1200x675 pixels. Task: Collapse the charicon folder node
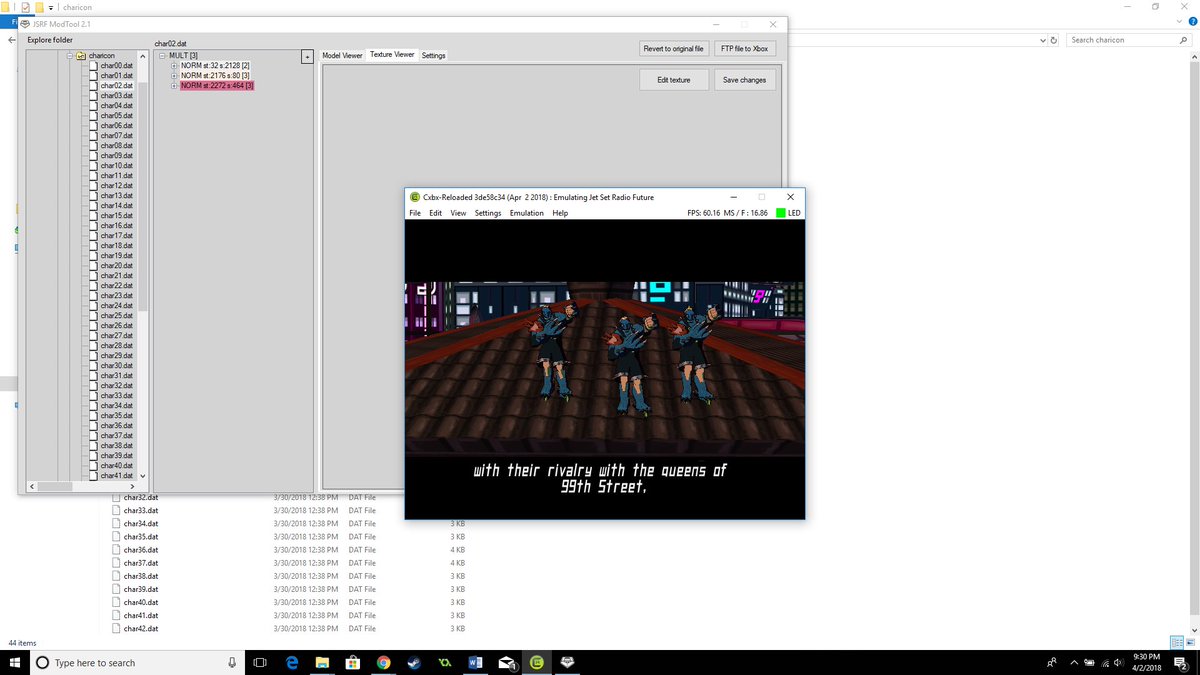(x=70, y=56)
